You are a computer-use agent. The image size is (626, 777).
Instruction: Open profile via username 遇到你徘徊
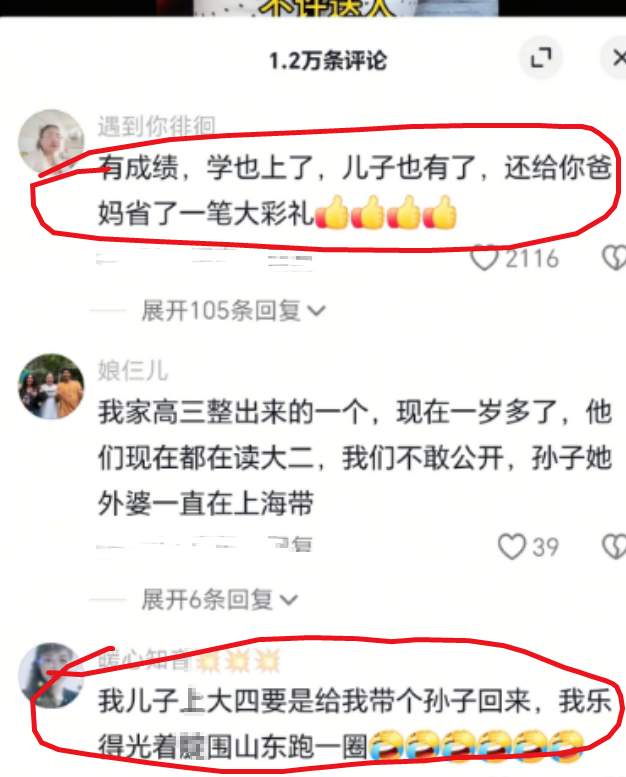tap(156, 126)
